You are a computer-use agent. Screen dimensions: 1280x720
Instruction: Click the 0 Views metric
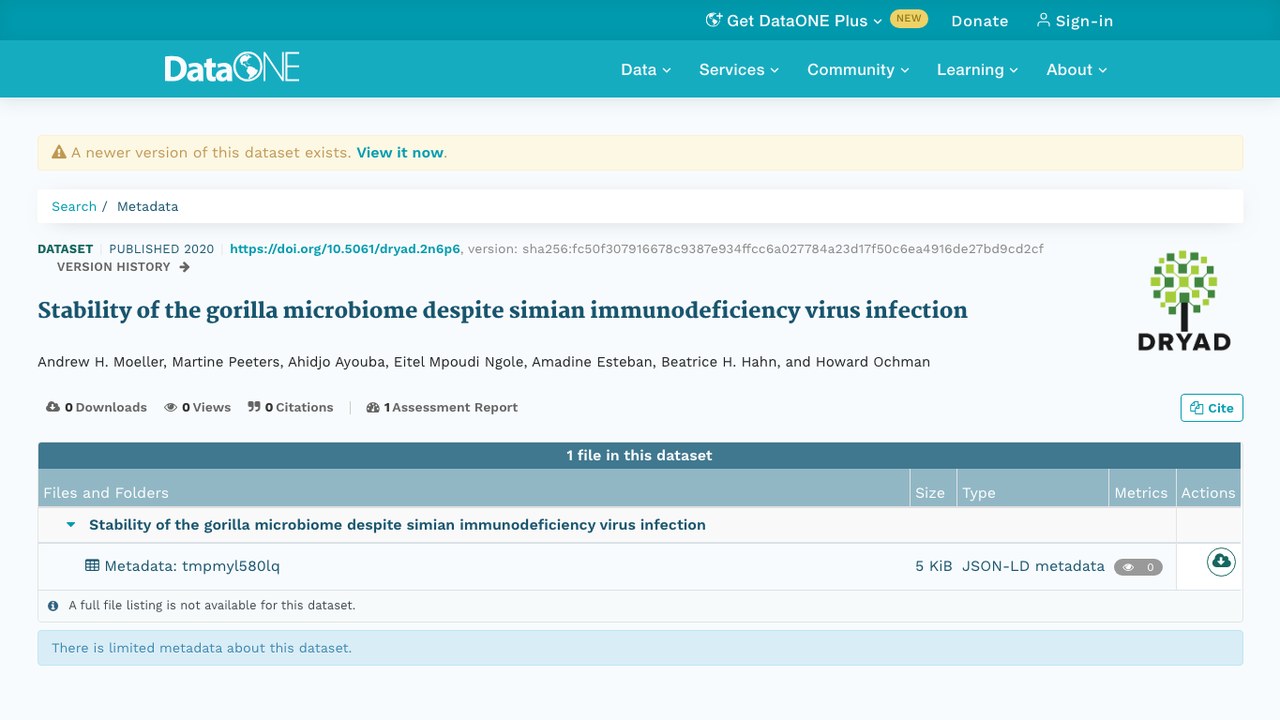click(197, 407)
